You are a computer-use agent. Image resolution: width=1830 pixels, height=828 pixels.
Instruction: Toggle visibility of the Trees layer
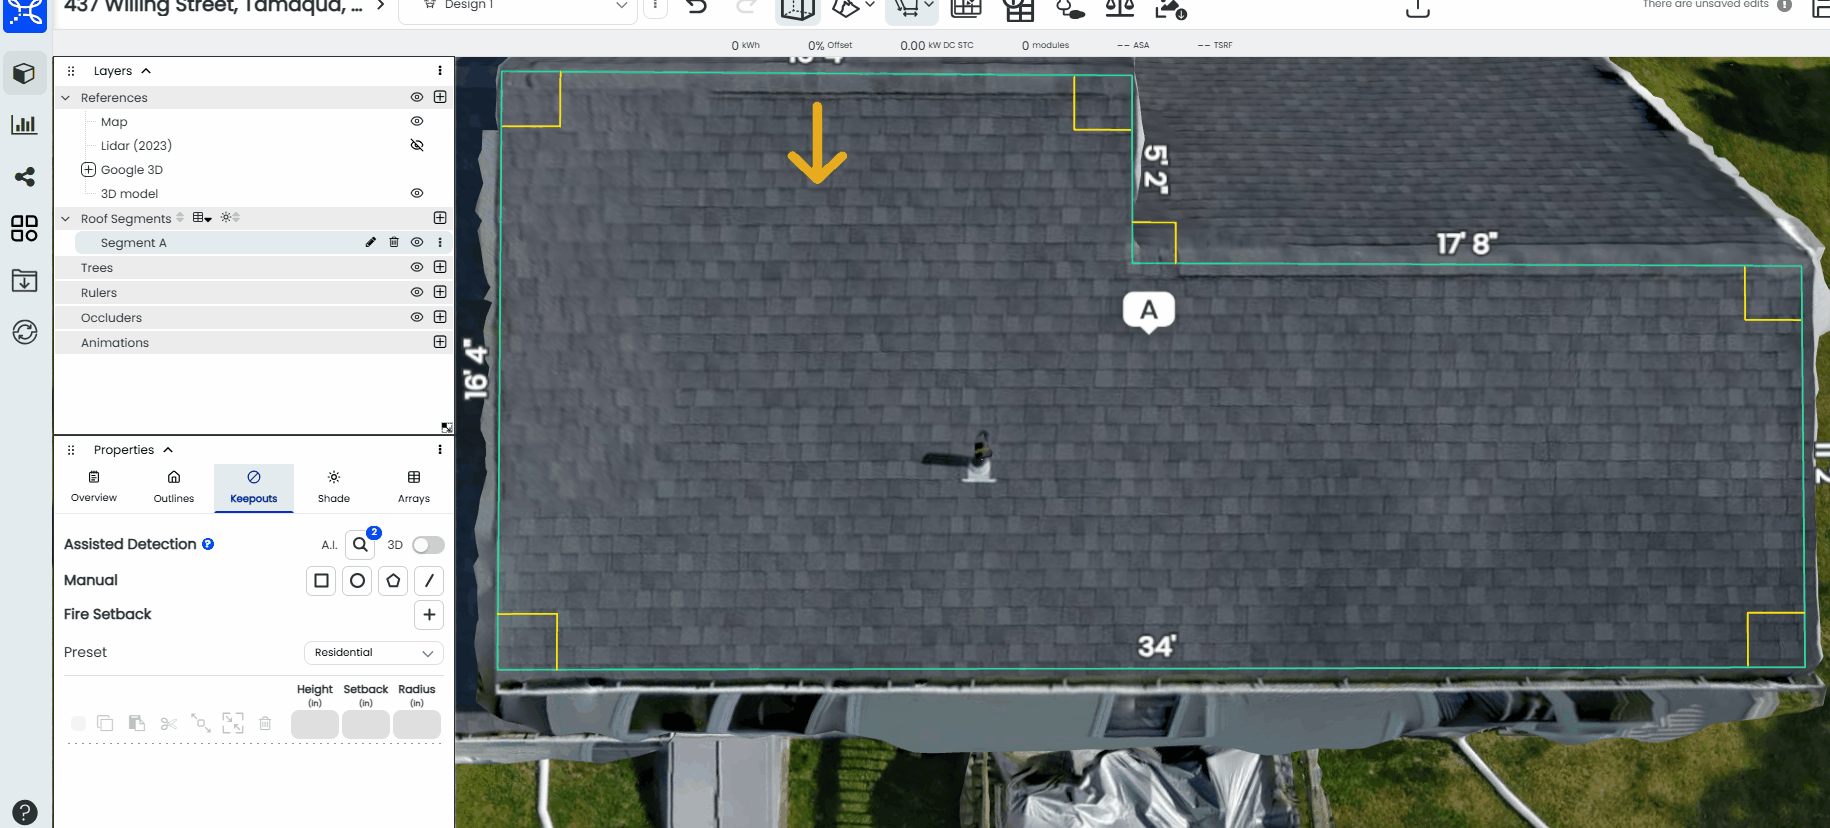[x=417, y=267]
